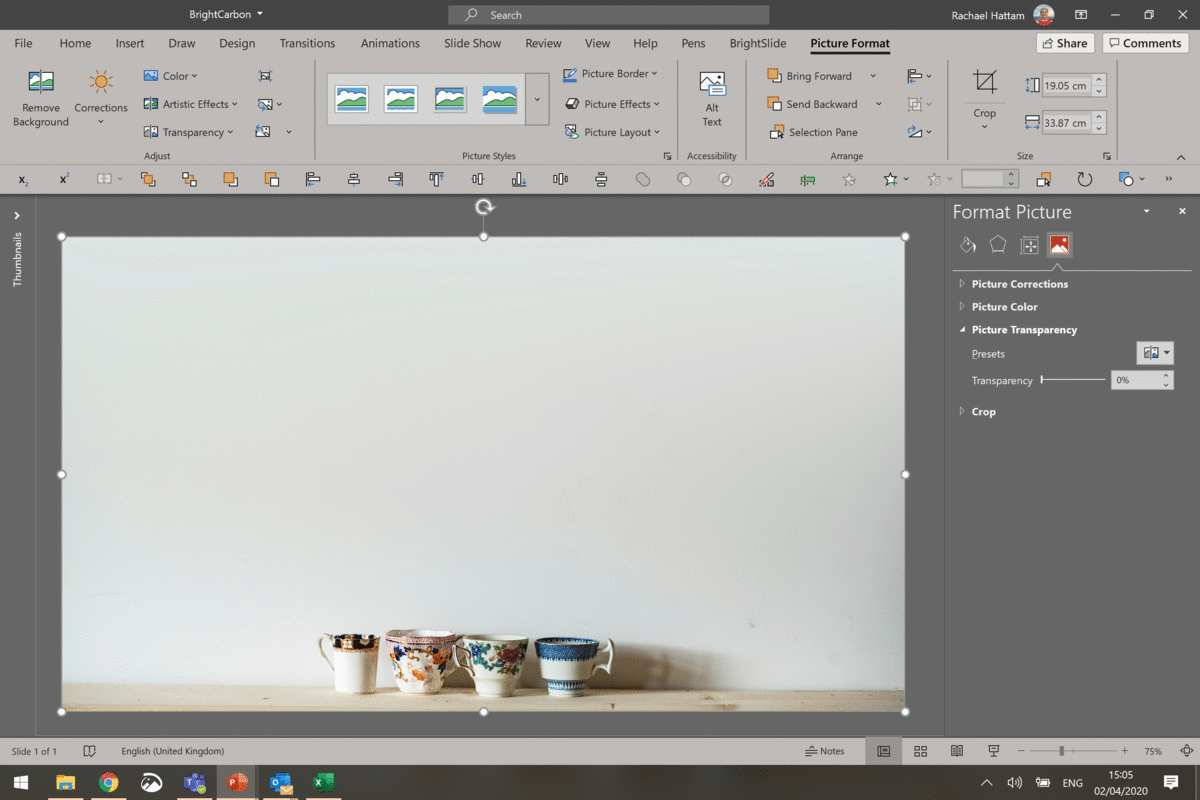Switch to the BrightSlide ribbon tab
Image resolution: width=1200 pixels, height=800 pixels.
757,43
